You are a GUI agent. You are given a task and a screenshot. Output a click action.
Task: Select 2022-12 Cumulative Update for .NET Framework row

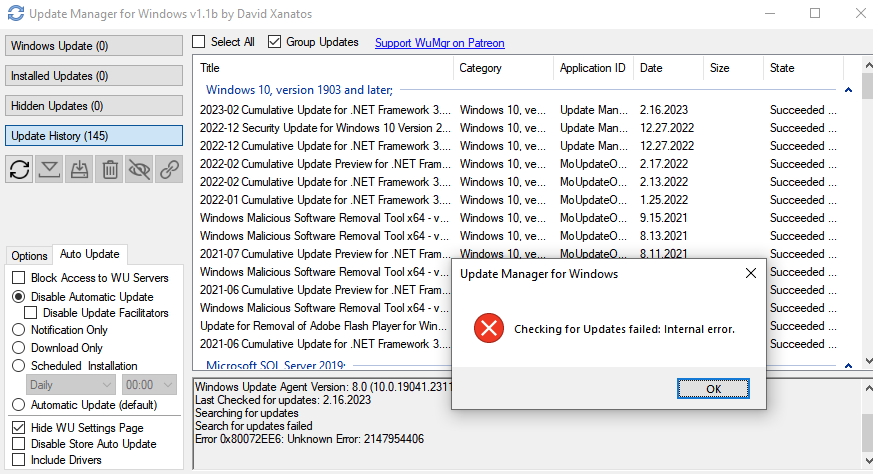point(518,146)
